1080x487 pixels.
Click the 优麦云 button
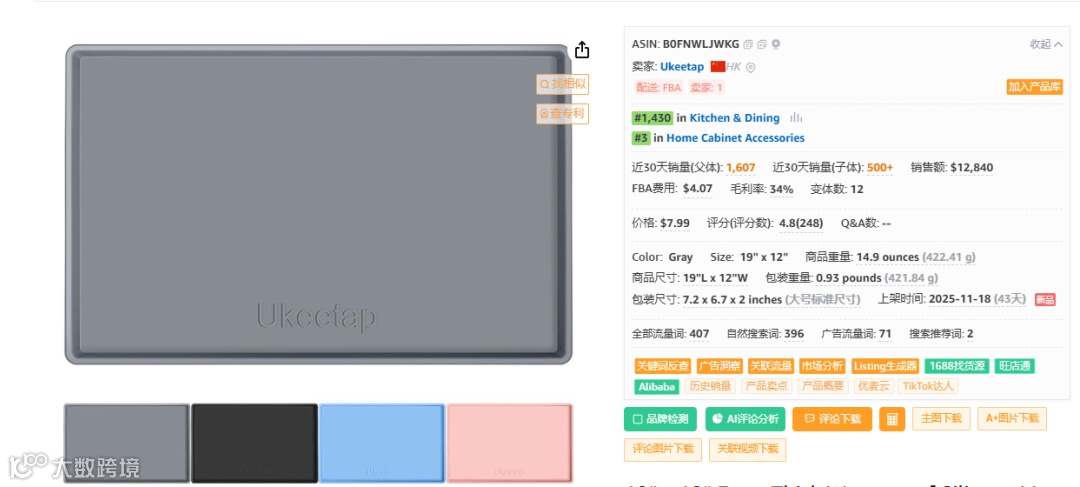pyautogui.click(x=873, y=386)
